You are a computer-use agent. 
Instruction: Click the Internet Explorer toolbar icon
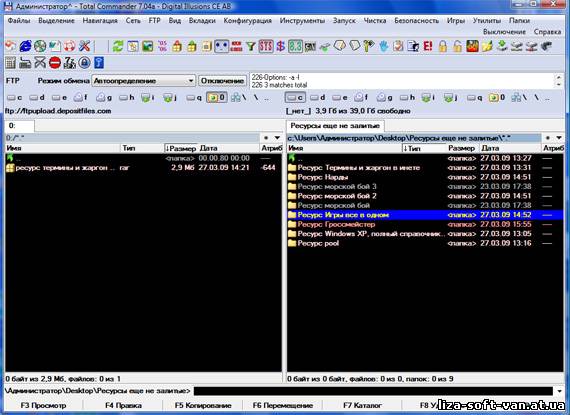25,47
